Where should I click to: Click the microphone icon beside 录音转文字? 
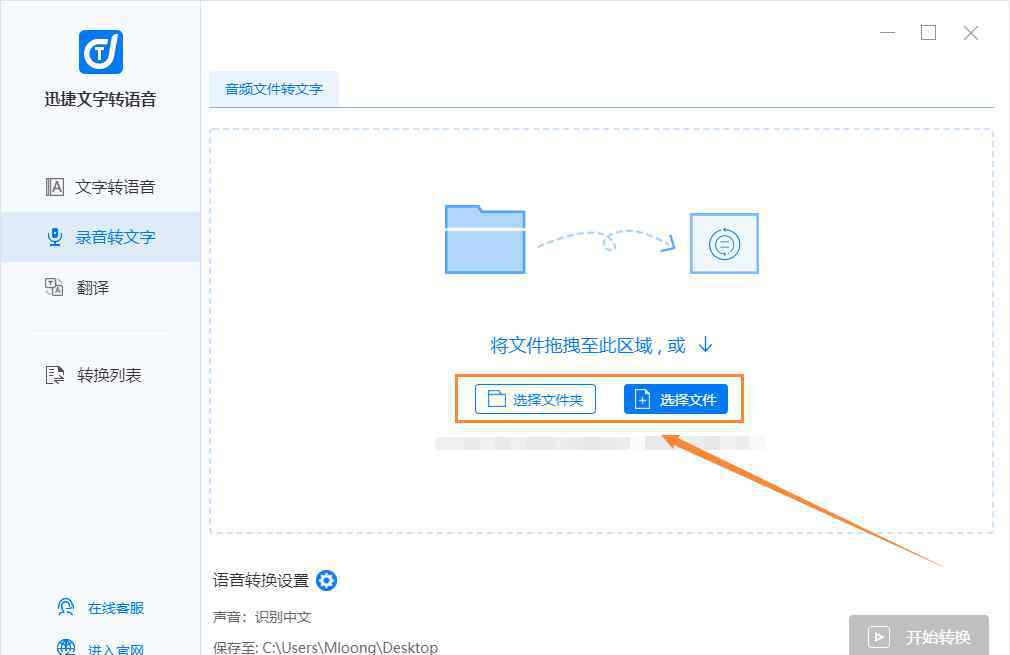[55, 237]
